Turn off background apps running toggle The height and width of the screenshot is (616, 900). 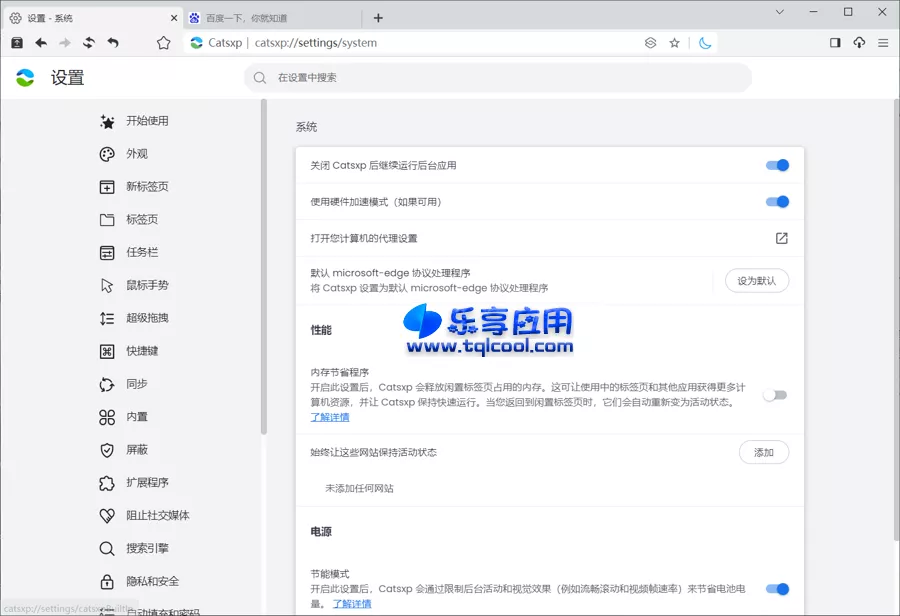(x=777, y=164)
